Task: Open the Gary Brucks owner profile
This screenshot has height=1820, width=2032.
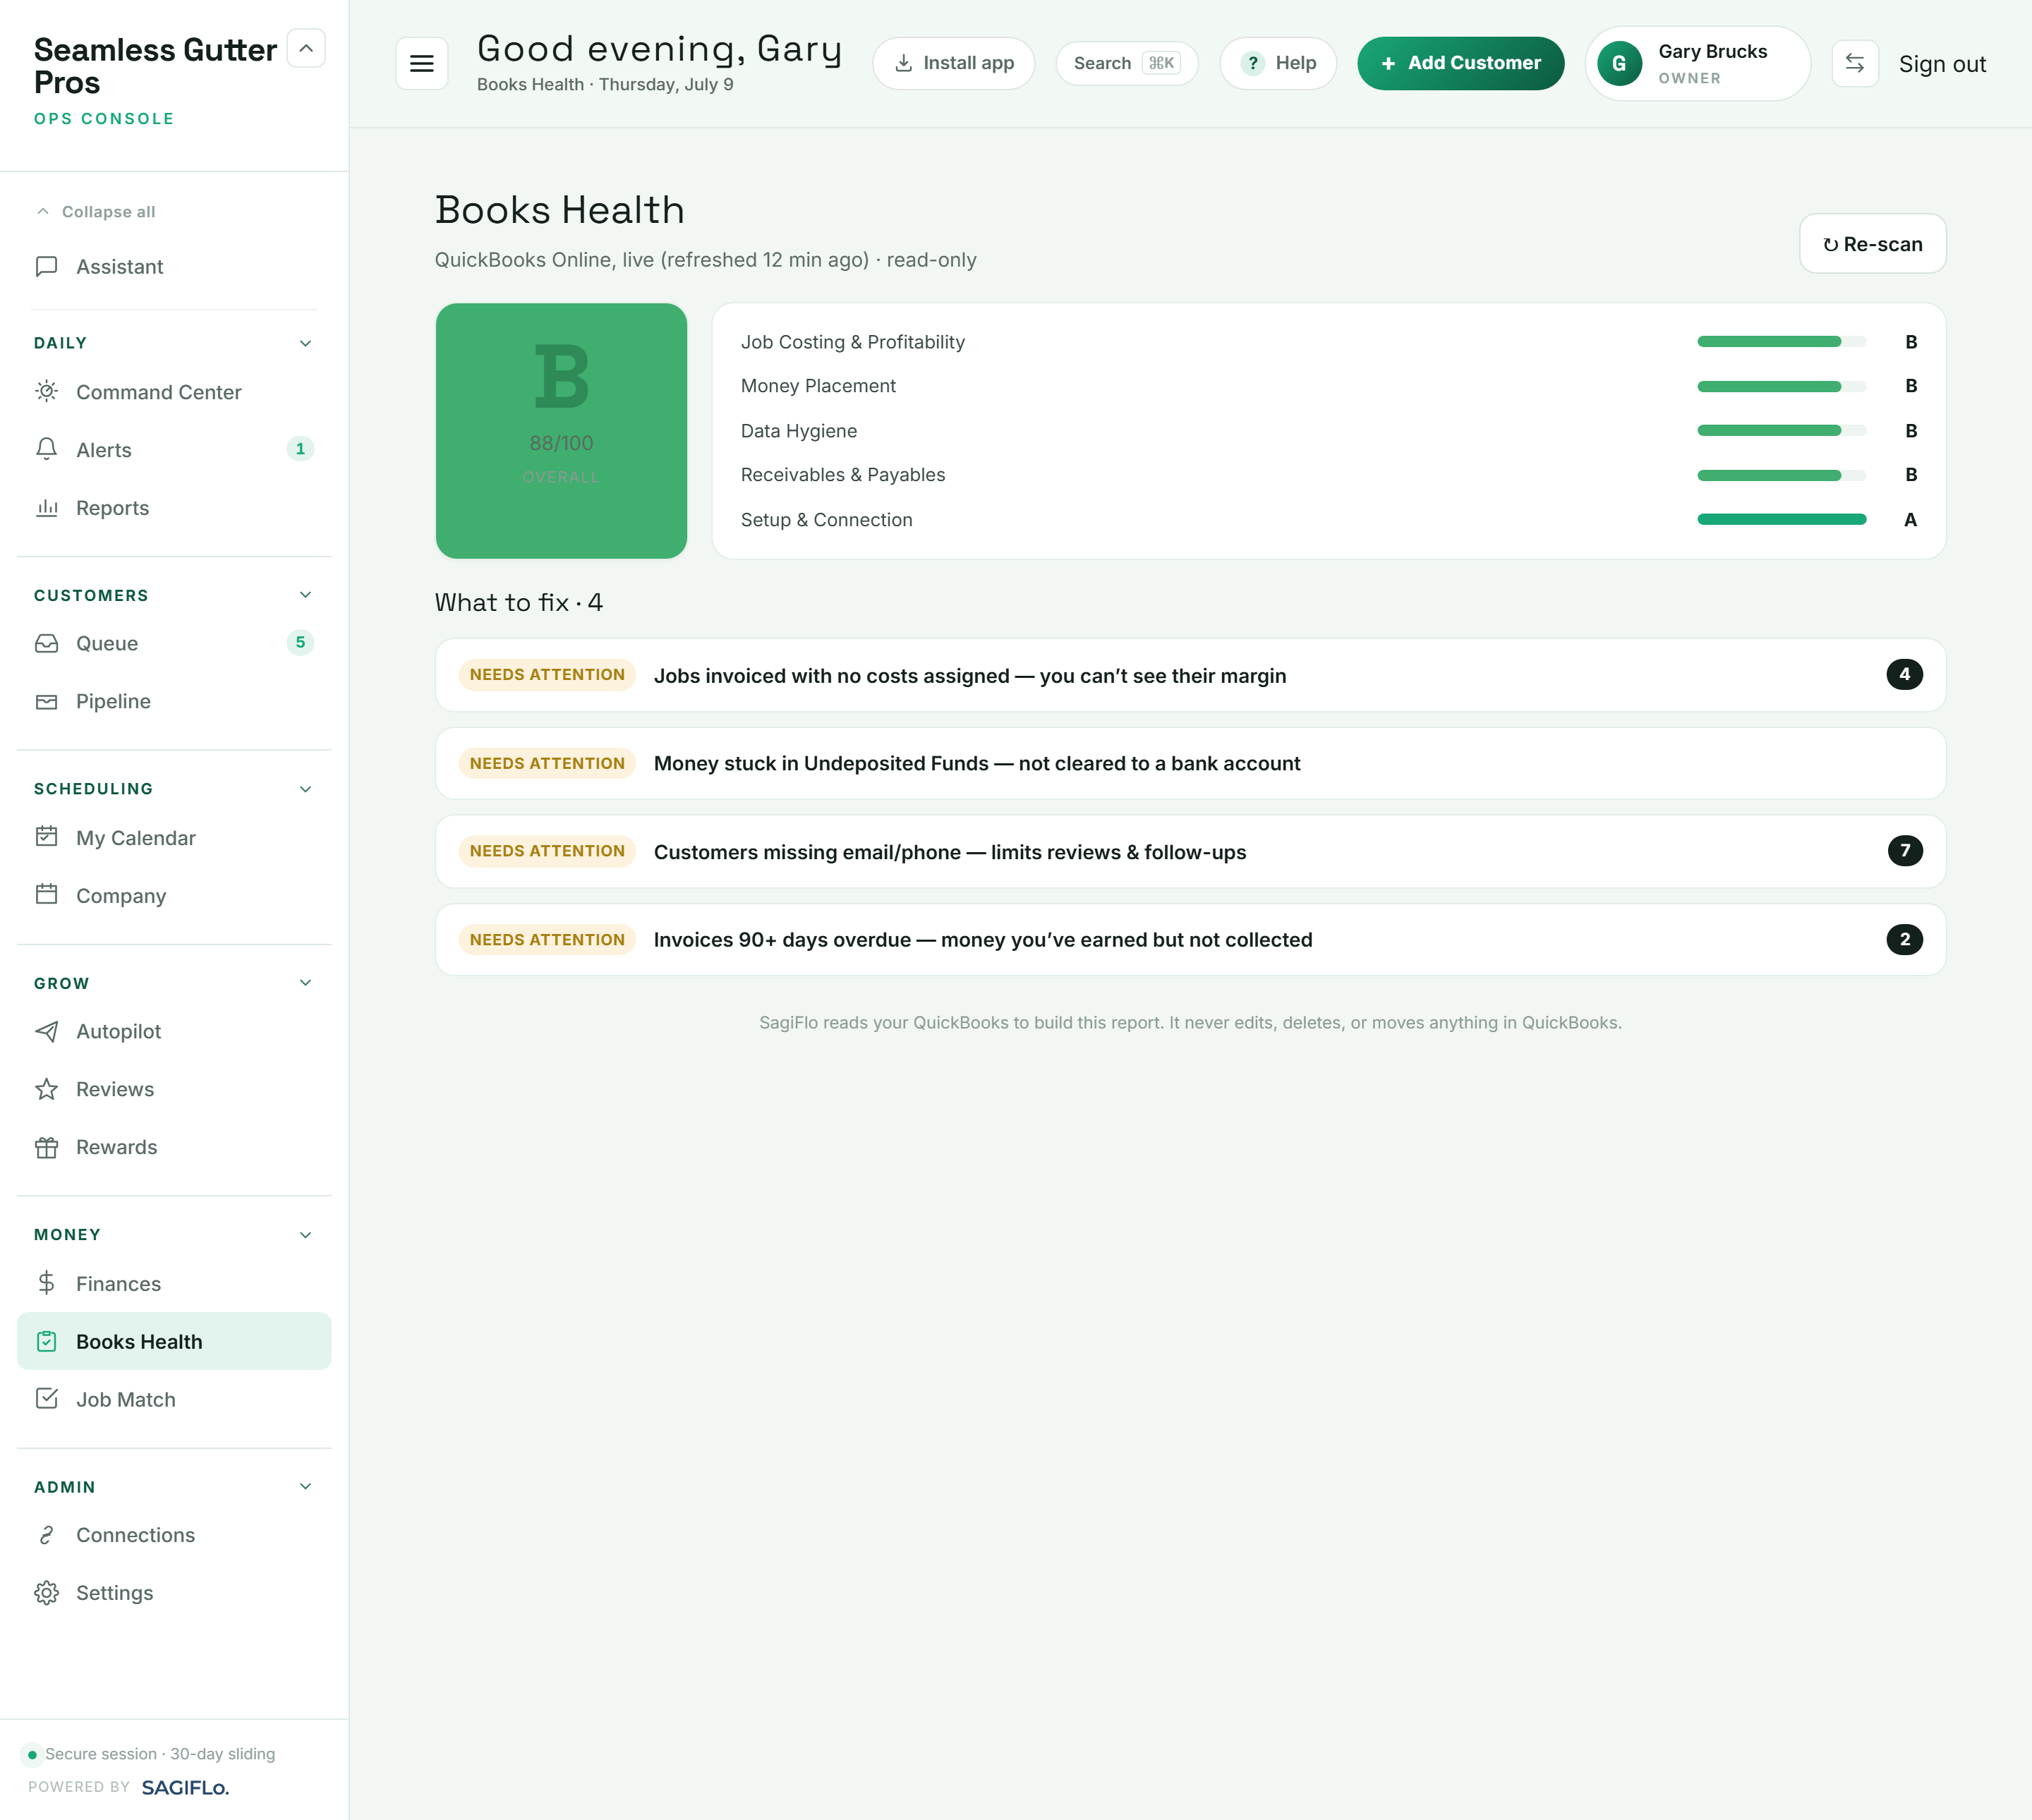Action: tap(1697, 63)
